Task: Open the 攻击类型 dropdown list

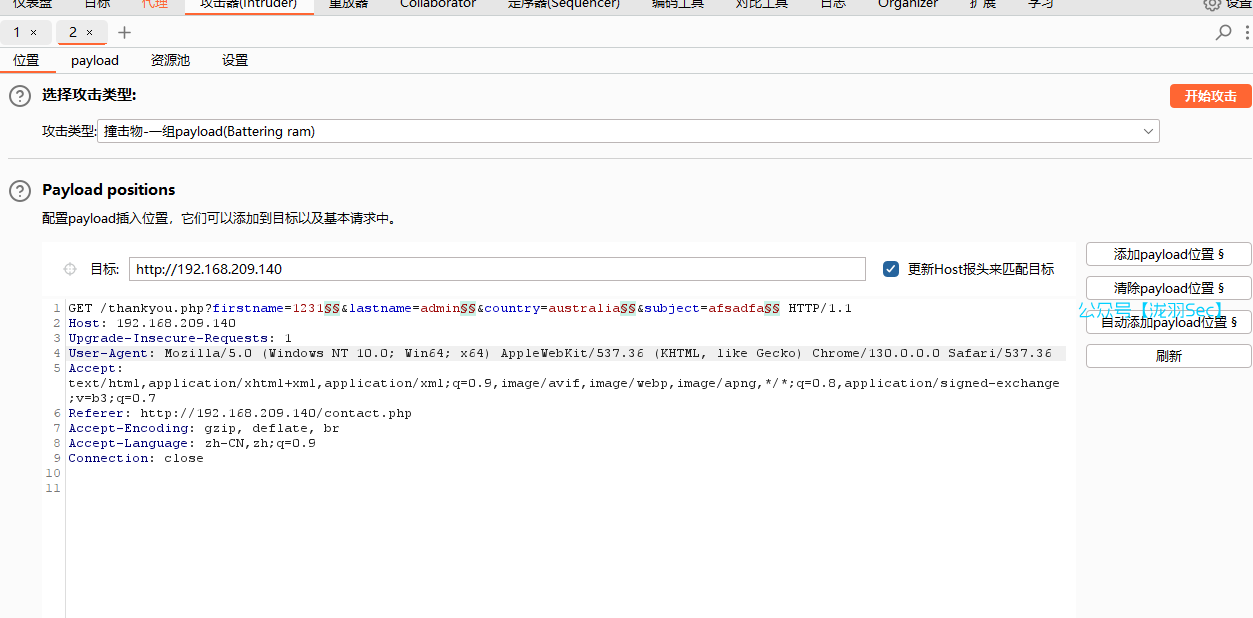Action: click(1147, 130)
